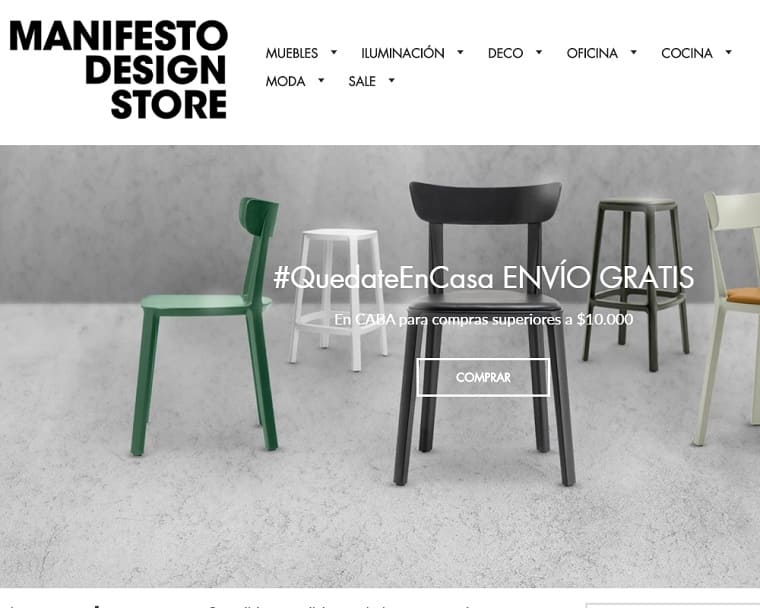This screenshot has width=760, height=608.
Task: Click the white stool in the banner
Action: coord(338,298)
